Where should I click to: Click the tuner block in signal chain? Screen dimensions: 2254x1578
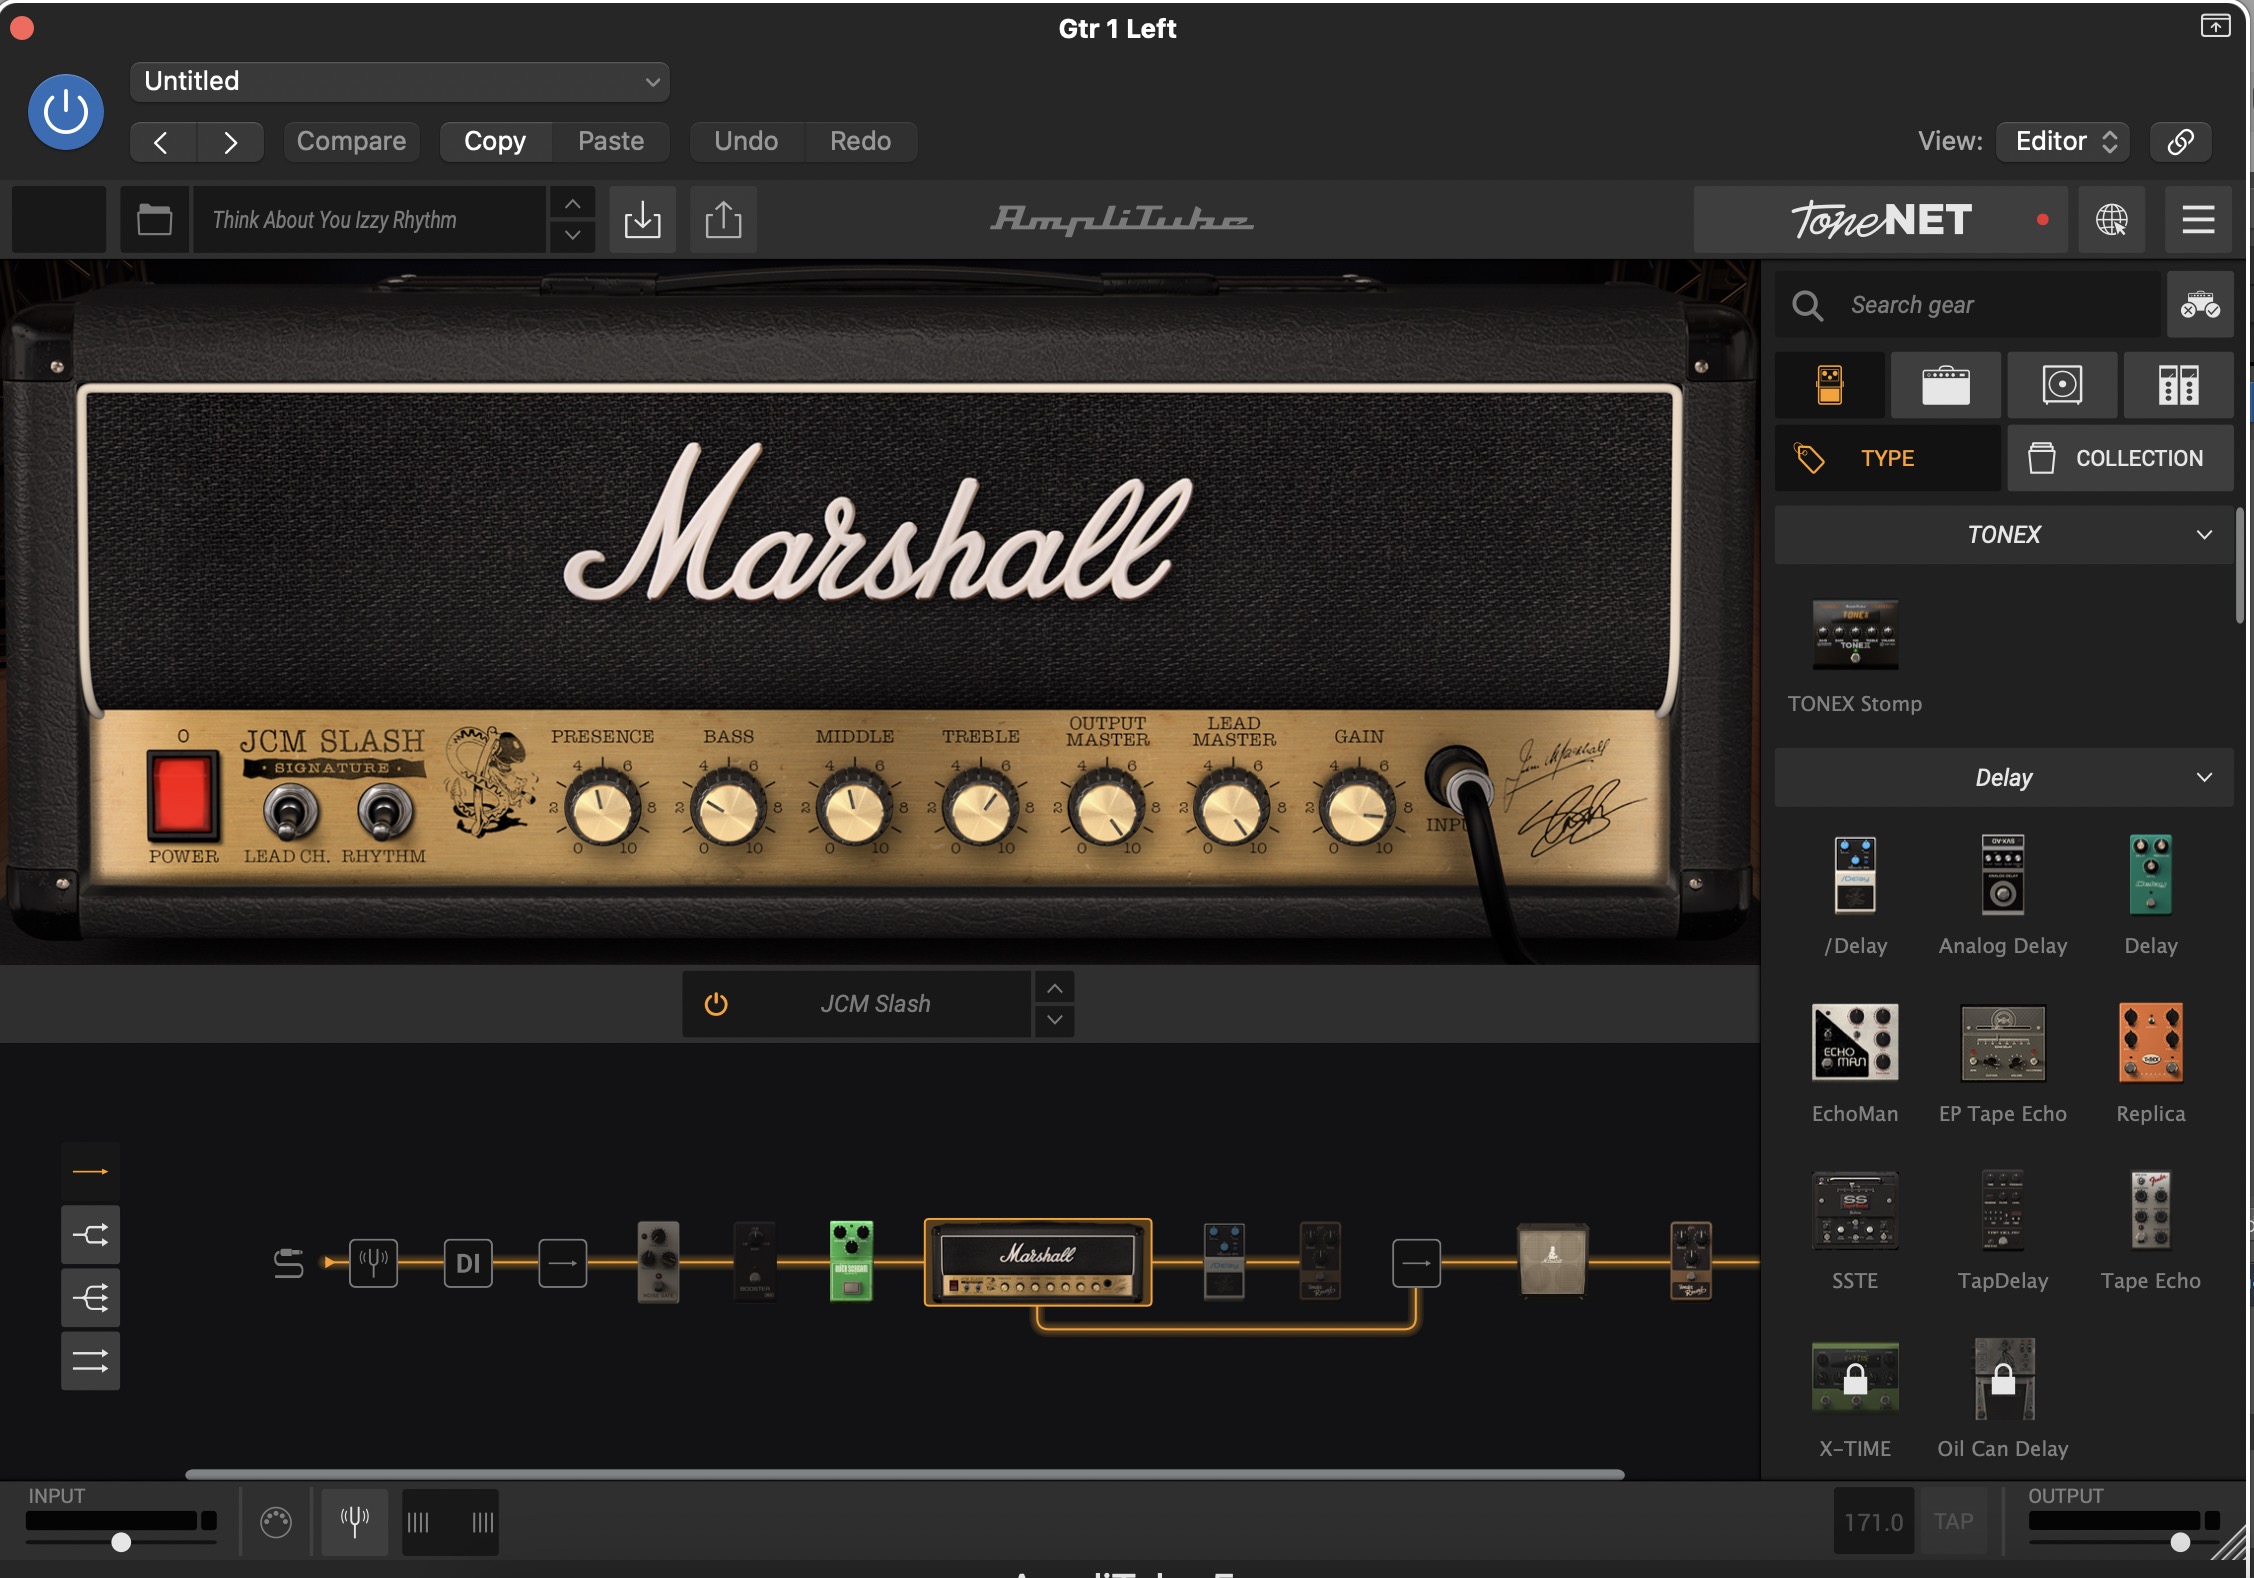pyautogui.click(x=373, y=1263)
